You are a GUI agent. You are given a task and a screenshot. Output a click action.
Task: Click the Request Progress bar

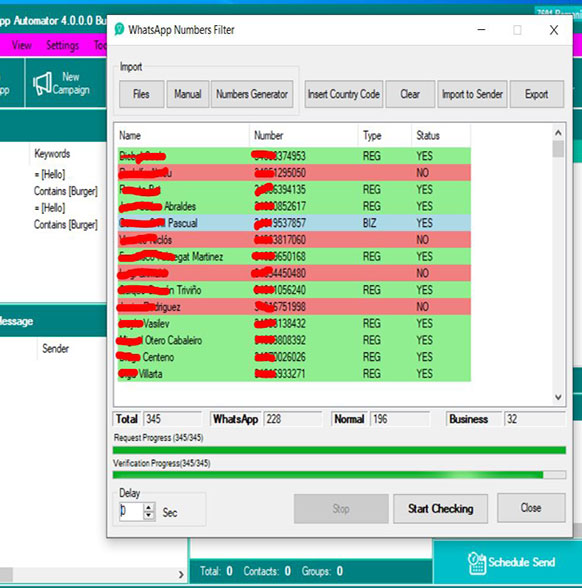339,450
